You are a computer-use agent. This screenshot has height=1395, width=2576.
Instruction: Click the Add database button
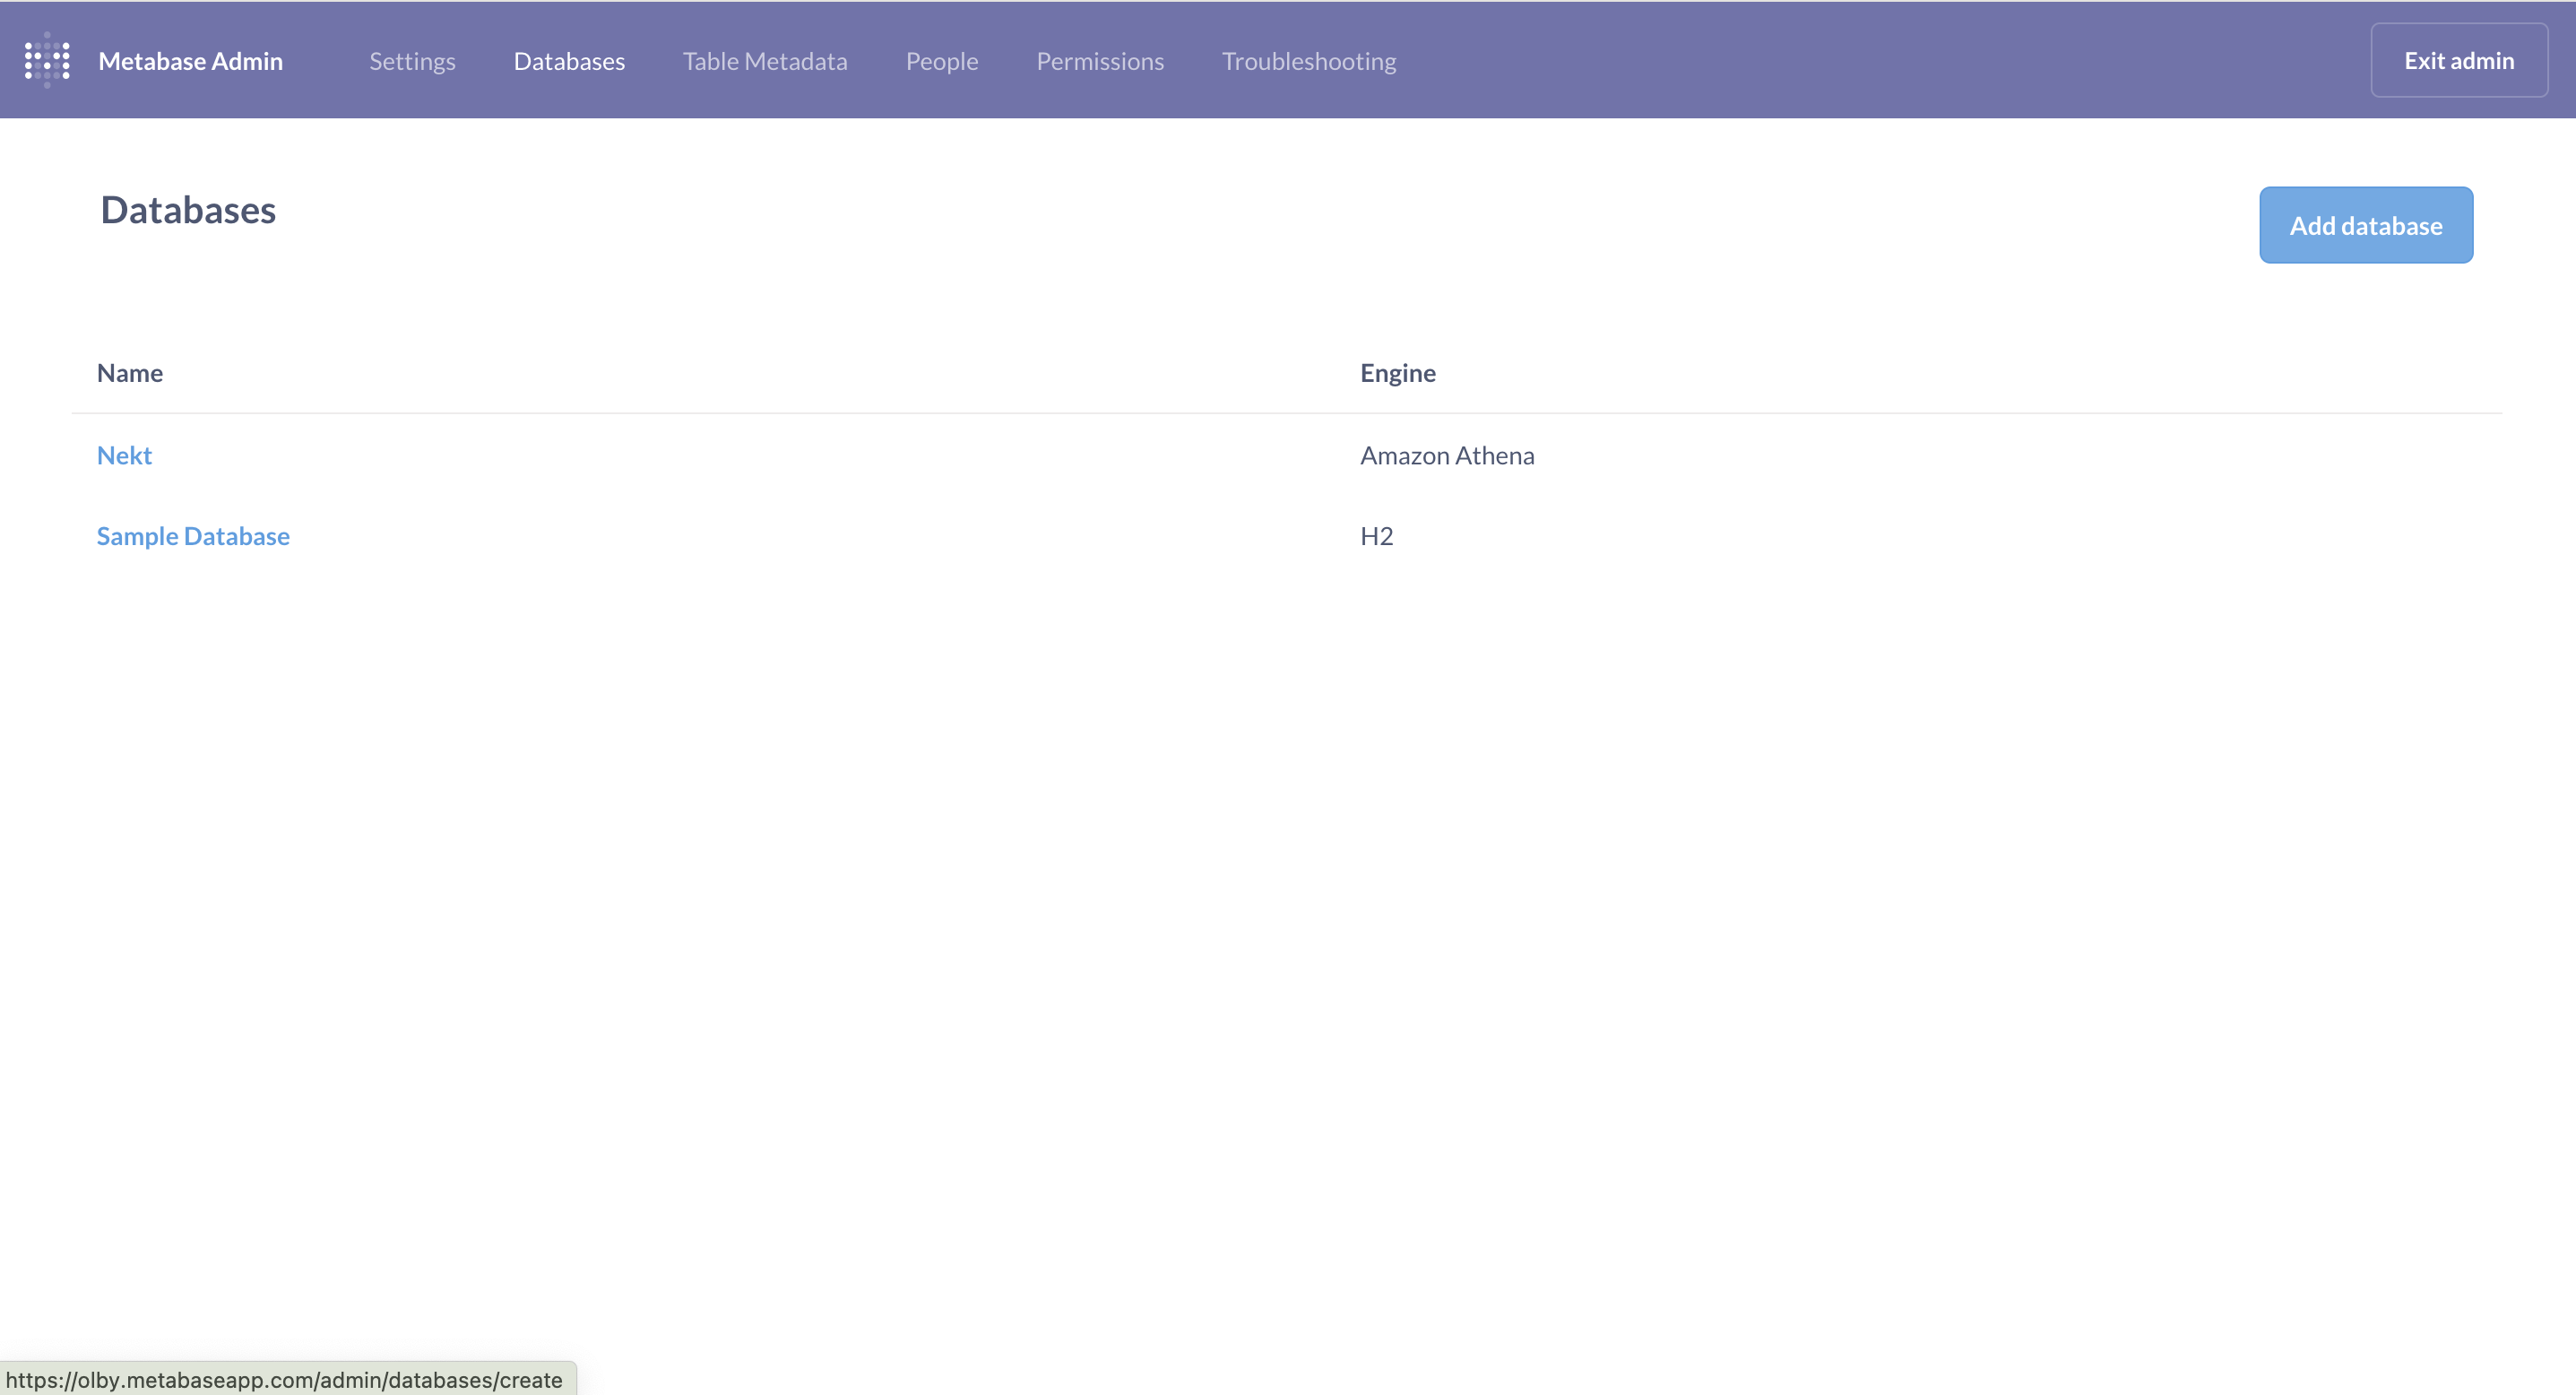click(2366, 225)
